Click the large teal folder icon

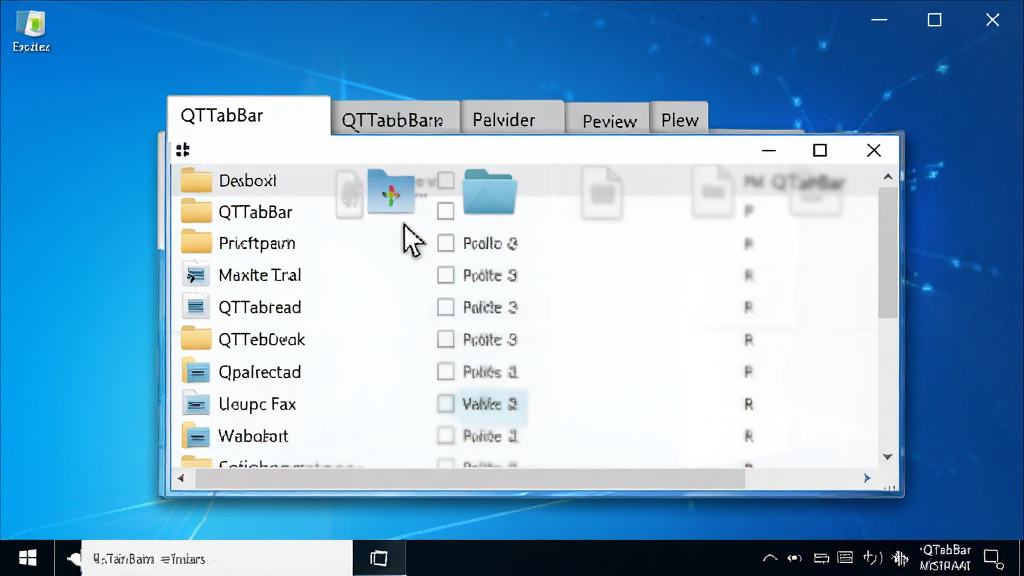point(490,191)
